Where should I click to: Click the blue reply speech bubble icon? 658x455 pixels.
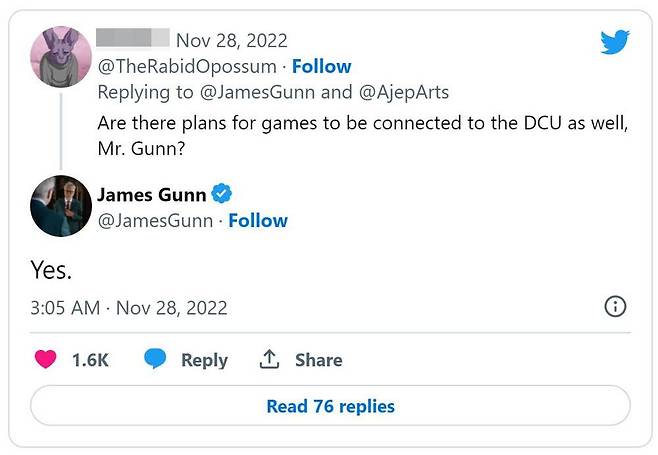(154, 360)
